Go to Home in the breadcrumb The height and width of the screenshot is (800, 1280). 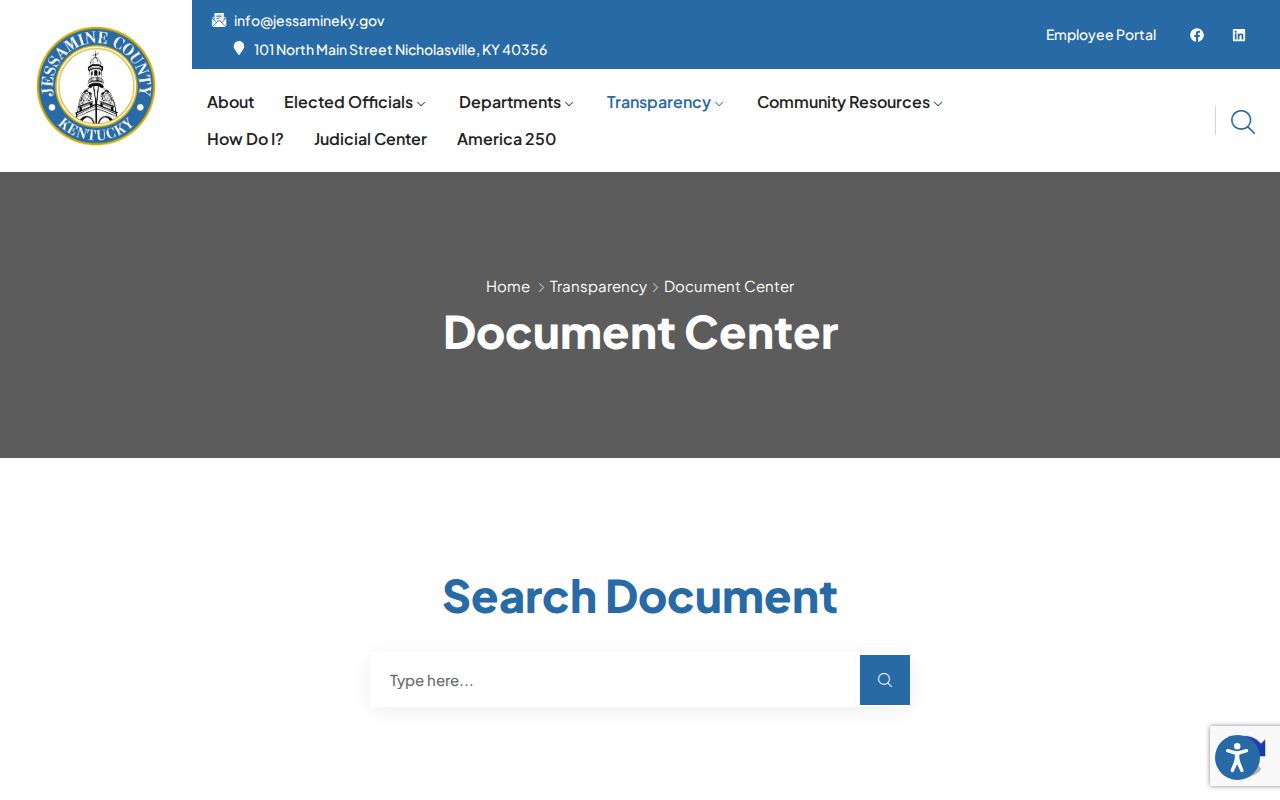(x=508, y=286)
